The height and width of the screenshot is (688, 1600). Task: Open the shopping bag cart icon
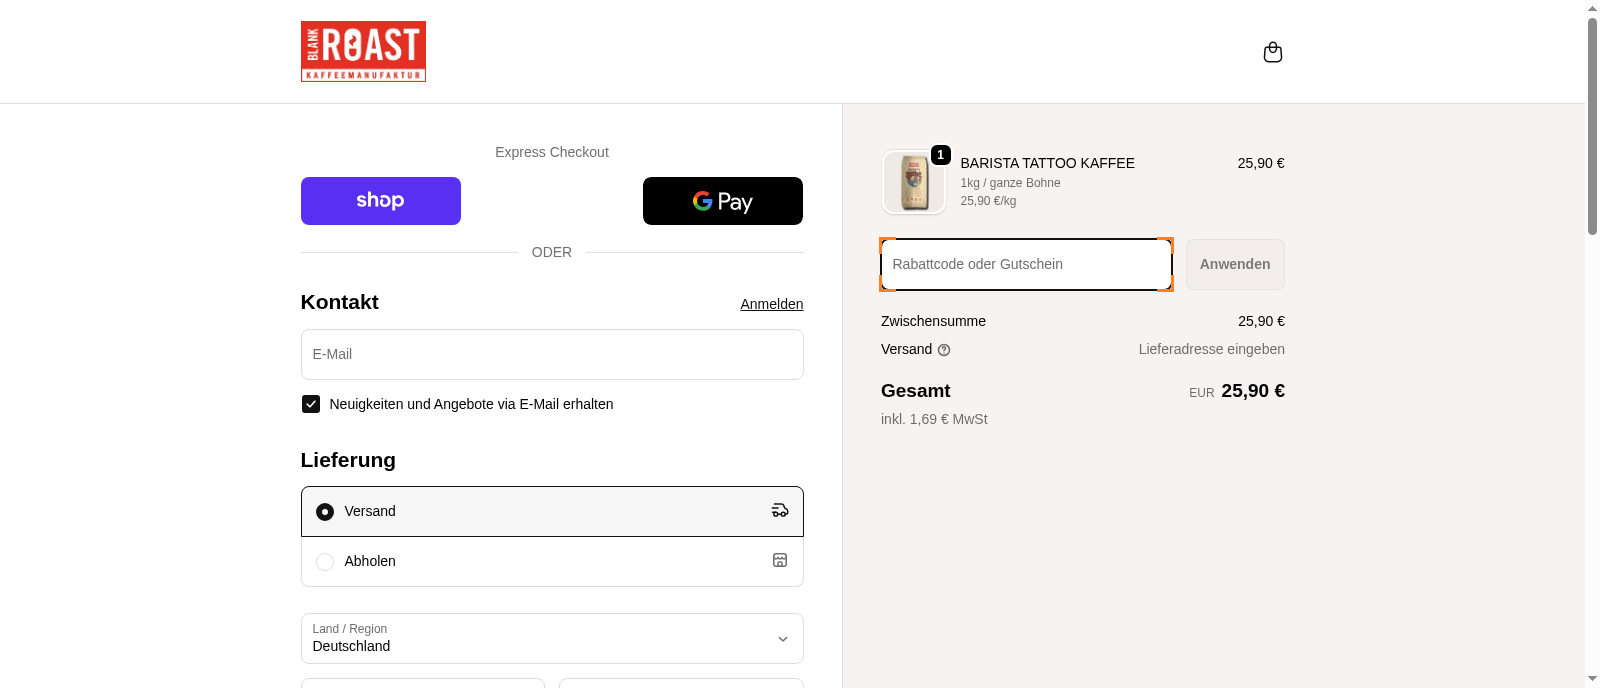[x=1272, y=52]
